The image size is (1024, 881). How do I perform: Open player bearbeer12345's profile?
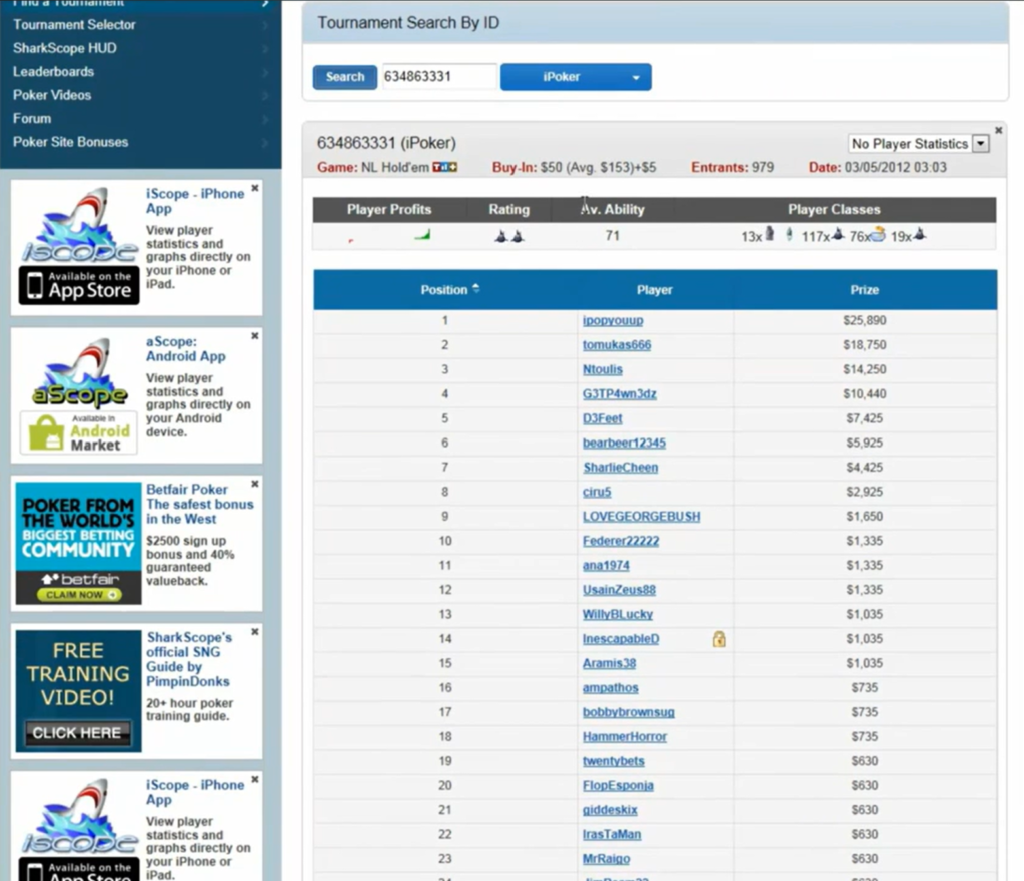click(x=624, y=443)
